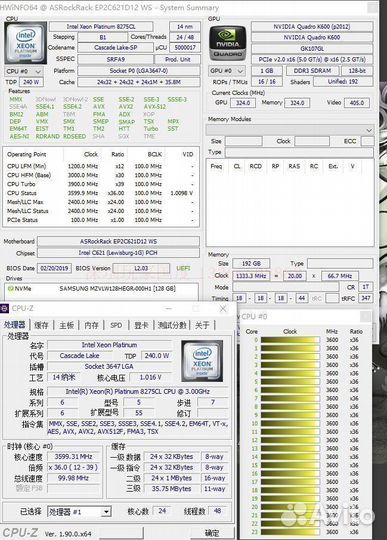Click the AVX-512 feature flag
The width and height of the screenshot is (387, 540).
pos(155,107)
